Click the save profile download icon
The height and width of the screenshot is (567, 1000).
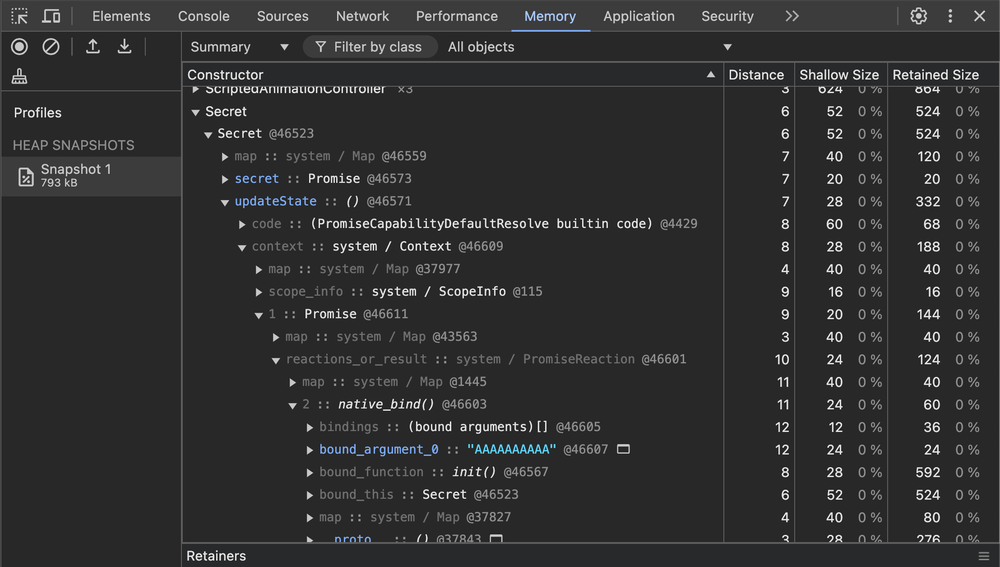[124, 47]
